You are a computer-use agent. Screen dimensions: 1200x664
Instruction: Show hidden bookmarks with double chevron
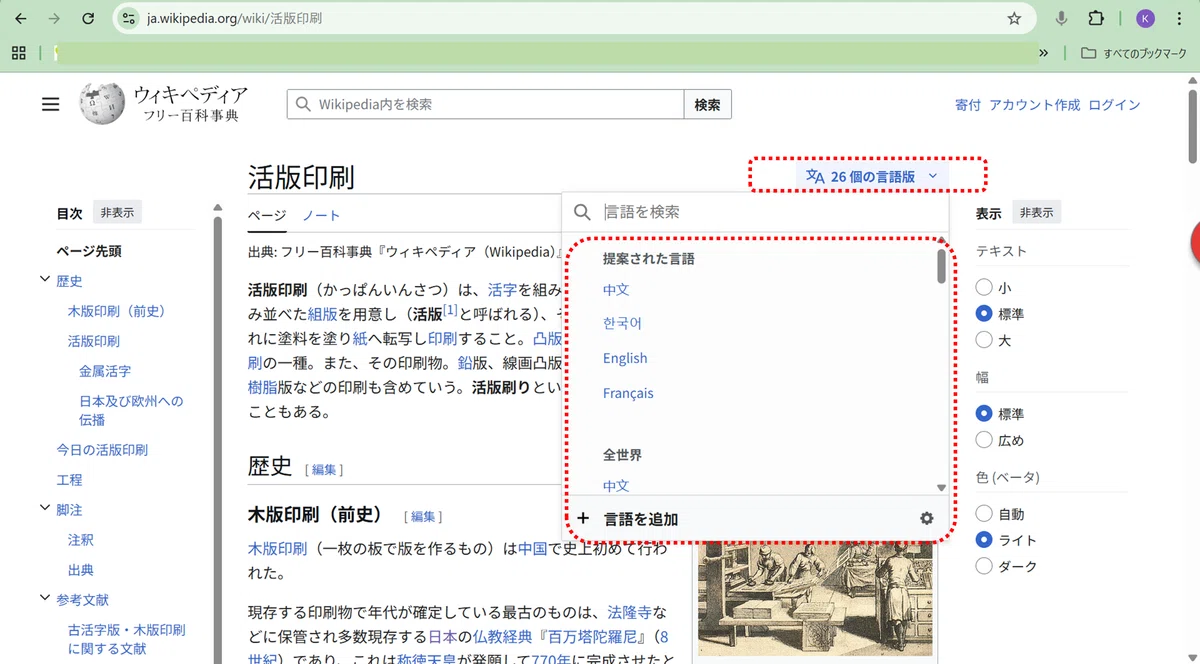click(x=1044, y=53)
